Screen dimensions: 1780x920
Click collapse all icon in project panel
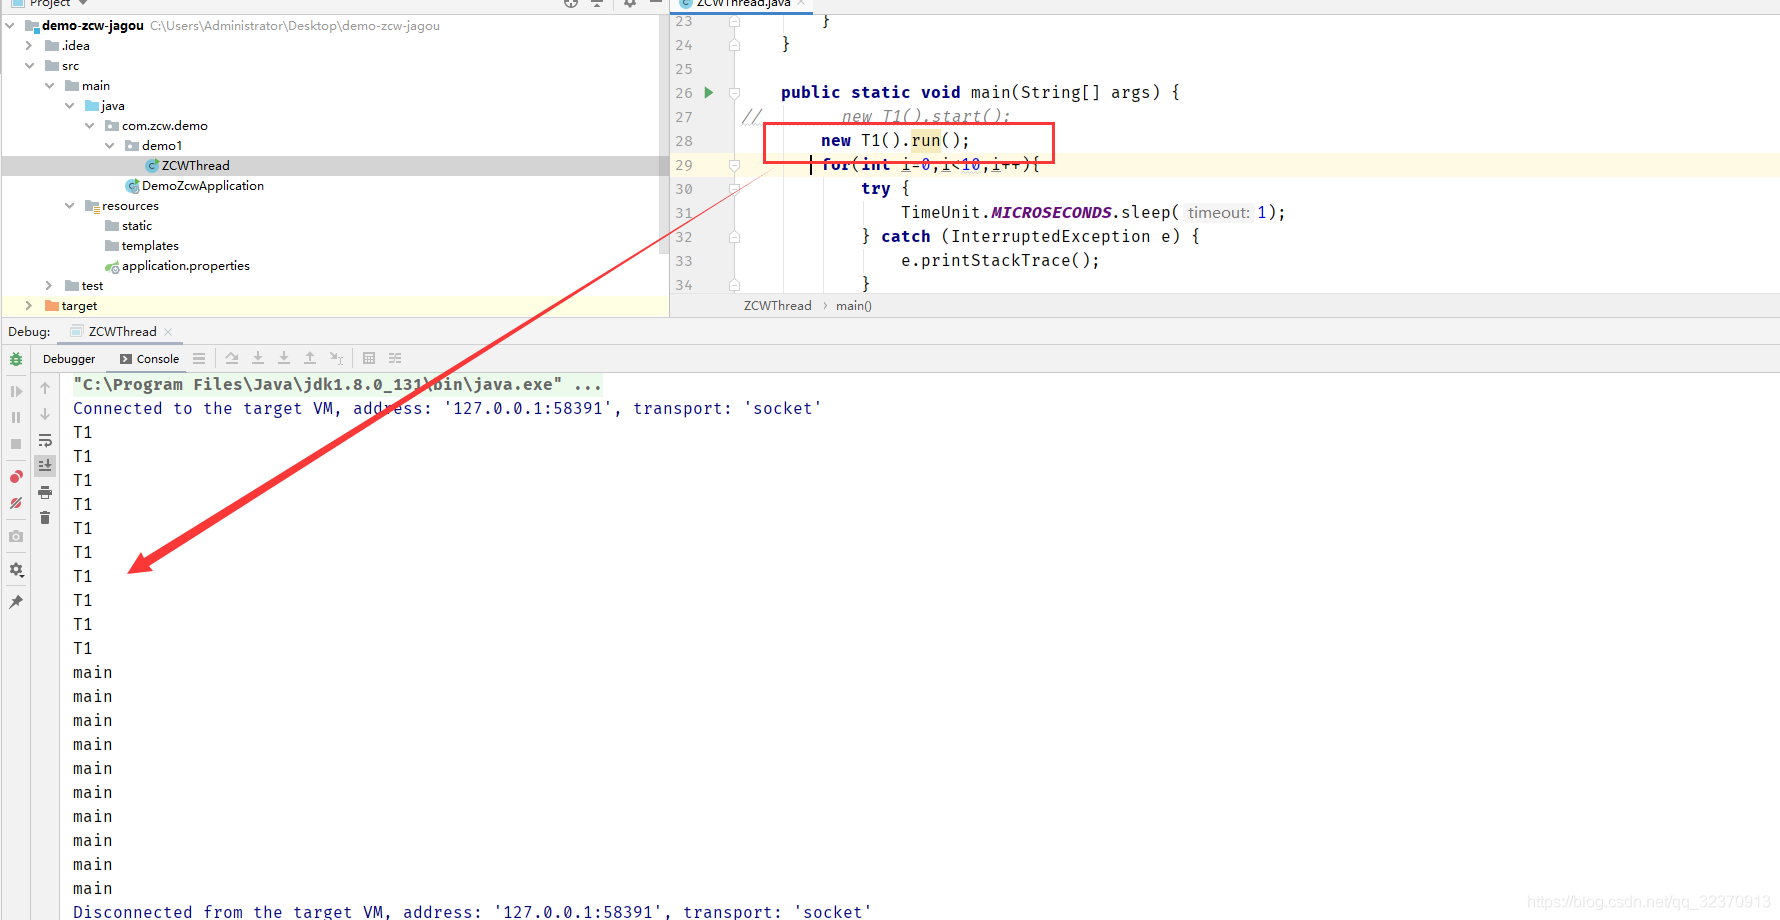pos(597,3)
